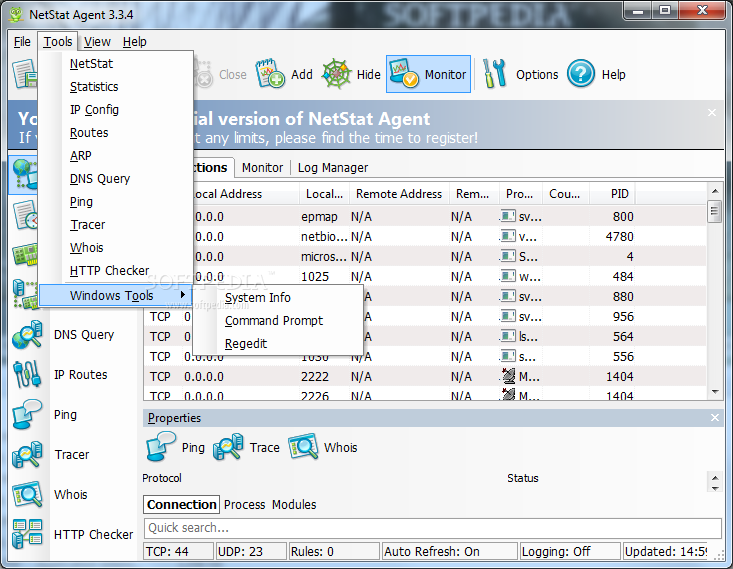Viewport: 733px width, 569px height.
Task: Open the View menu
Action: [x=97, y=42]
